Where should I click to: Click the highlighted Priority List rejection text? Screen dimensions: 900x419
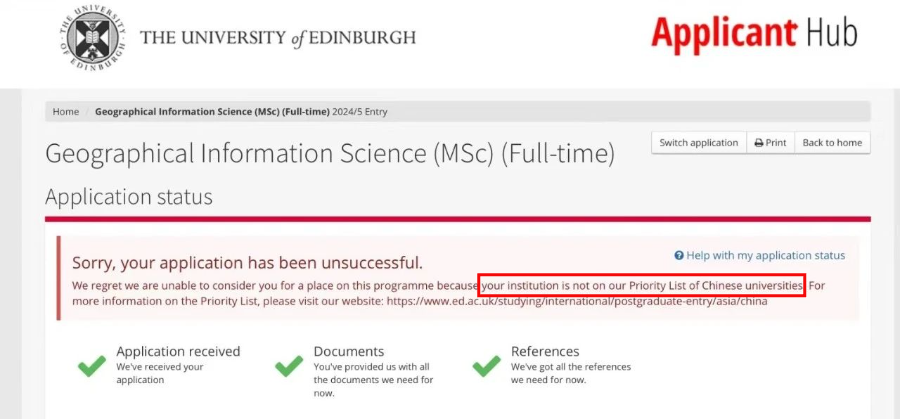(x=642, y=285)
